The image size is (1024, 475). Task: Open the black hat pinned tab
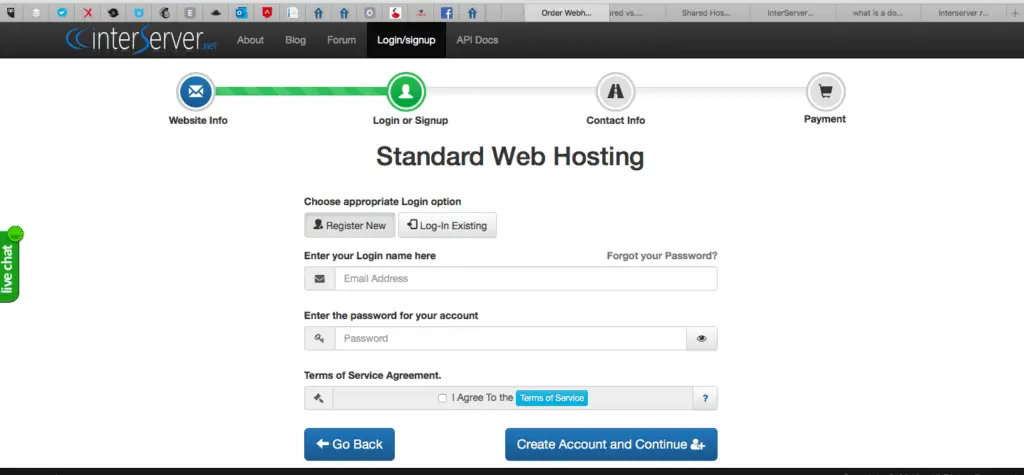pyautogui.click(x=216, y=12)
